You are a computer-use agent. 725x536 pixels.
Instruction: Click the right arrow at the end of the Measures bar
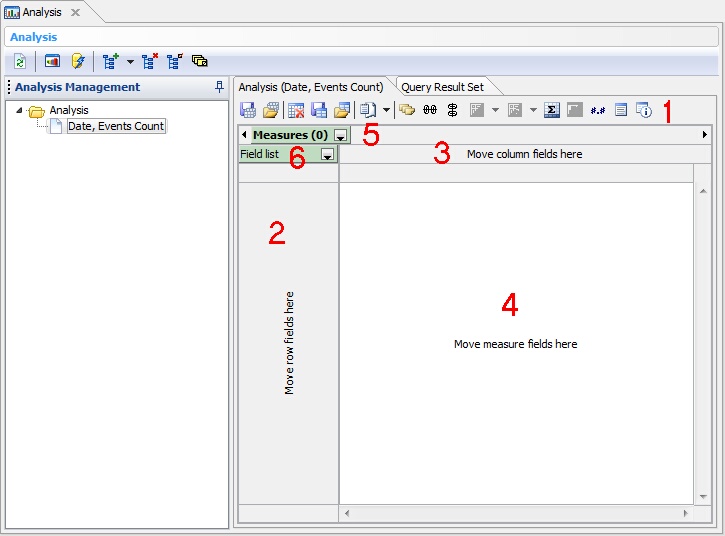pyautogui.click(x=705, y=135)
